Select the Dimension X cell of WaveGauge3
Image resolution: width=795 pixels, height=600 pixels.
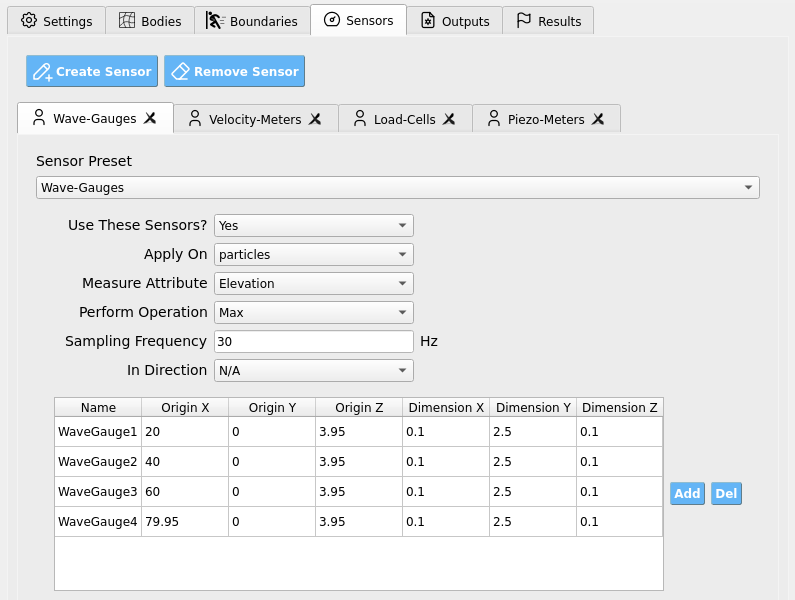click(x=446, y=491)
